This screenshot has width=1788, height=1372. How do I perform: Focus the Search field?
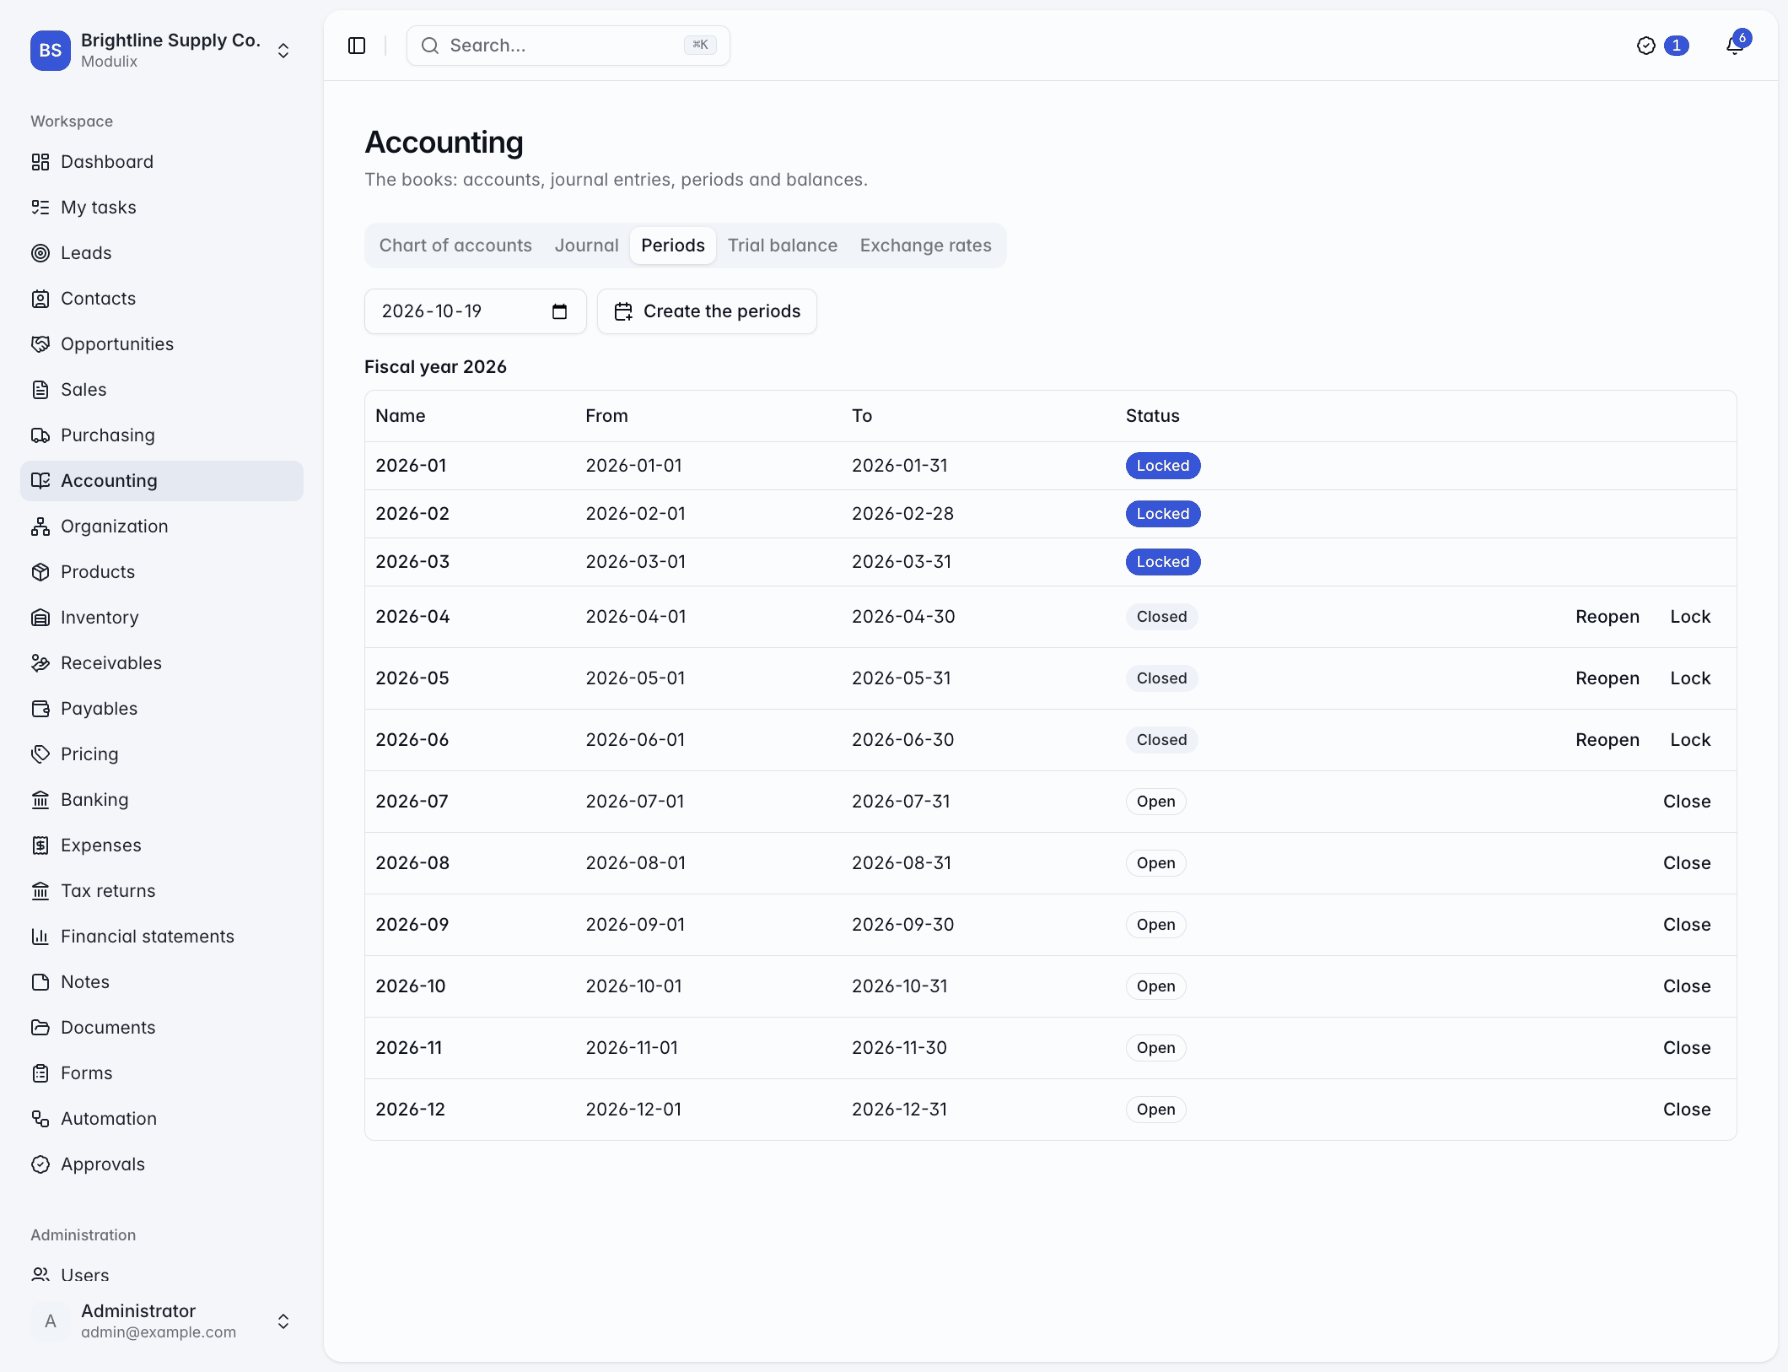coord(568,45)
